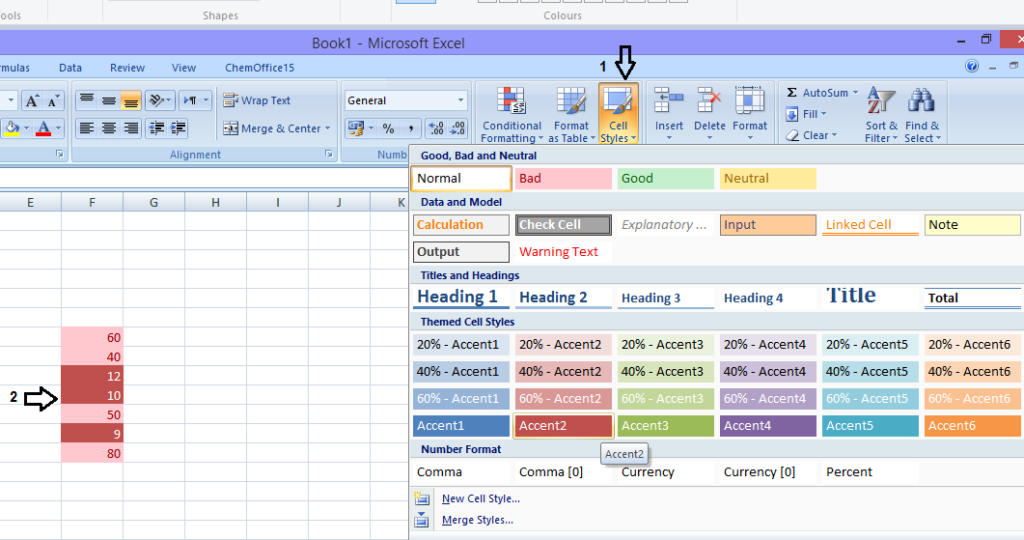This screenshot has width=1024, height=540.
Task: Click the Format cells icon
Action: [x=749, y=101]
